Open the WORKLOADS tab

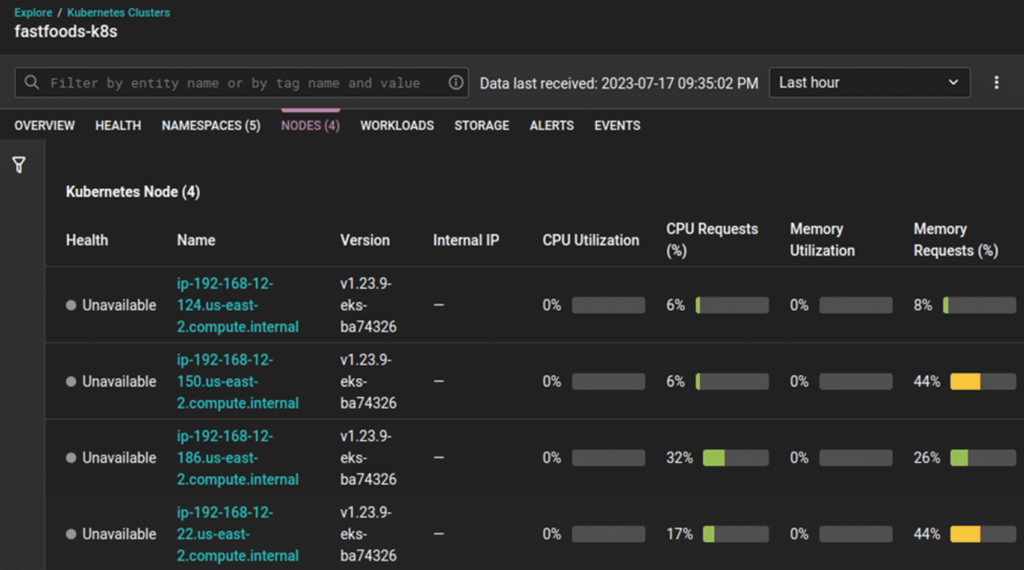(x=397, y=125)
